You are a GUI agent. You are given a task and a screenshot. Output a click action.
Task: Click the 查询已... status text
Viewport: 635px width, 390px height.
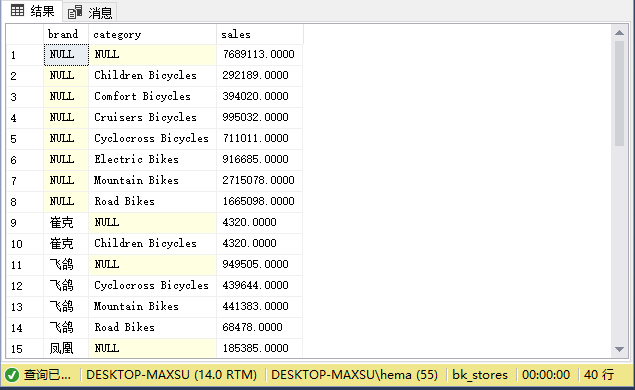(47, 375)
